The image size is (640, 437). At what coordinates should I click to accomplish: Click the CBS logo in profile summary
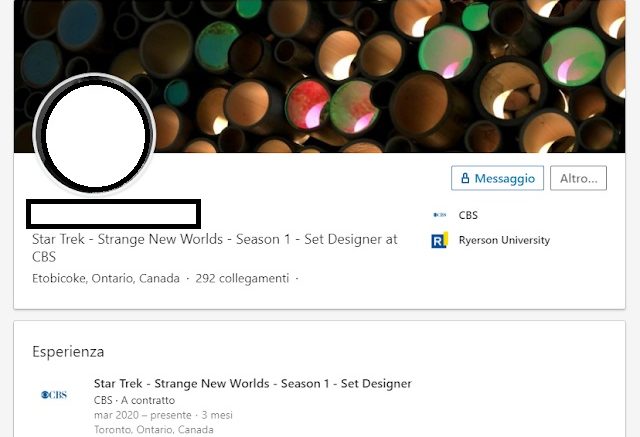pyautogui.click(x=440, y=215)
